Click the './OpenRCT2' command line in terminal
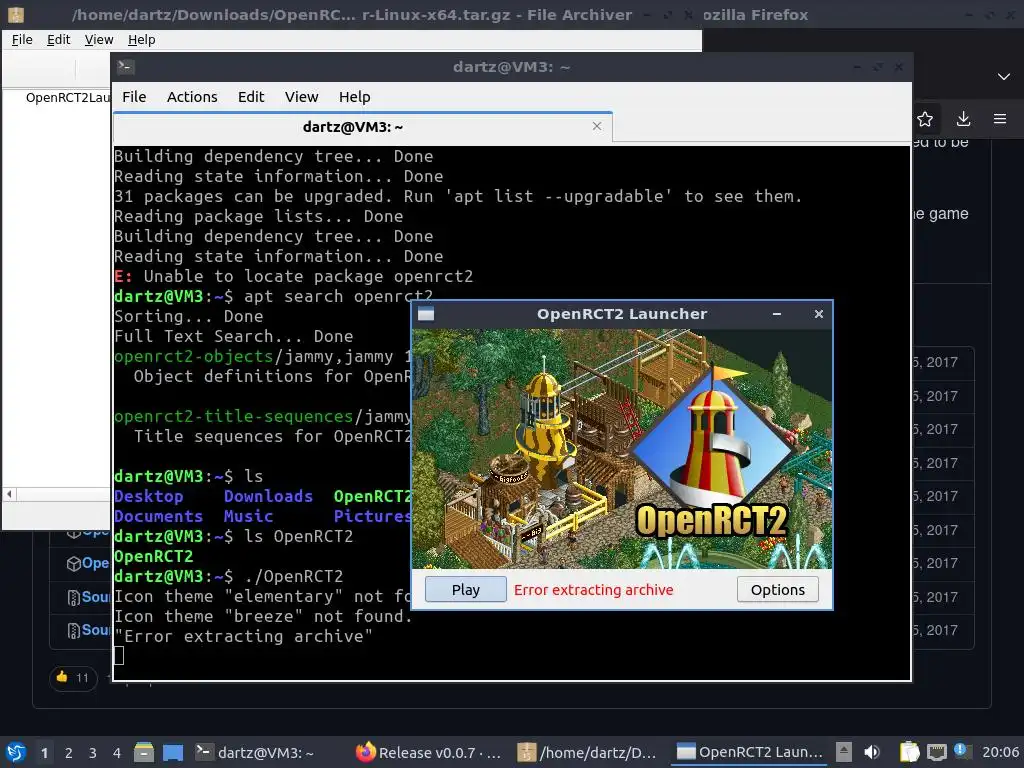Screen dimensions: 1024x768 point(229,577)
